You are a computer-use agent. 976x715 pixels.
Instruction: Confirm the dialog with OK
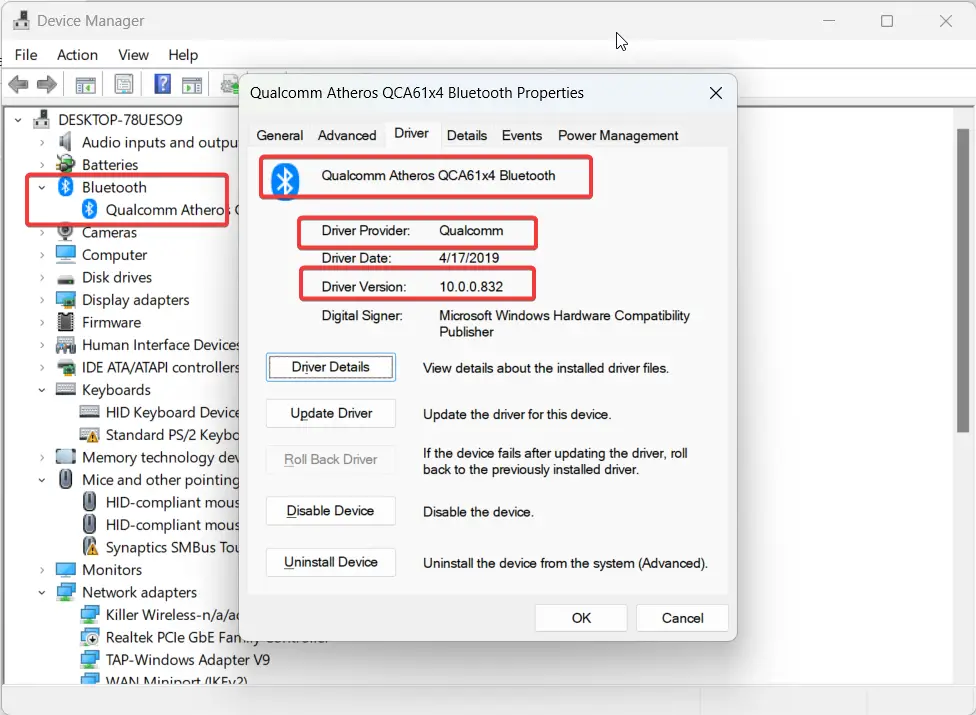pyautogui.click(x=581, y=618)
